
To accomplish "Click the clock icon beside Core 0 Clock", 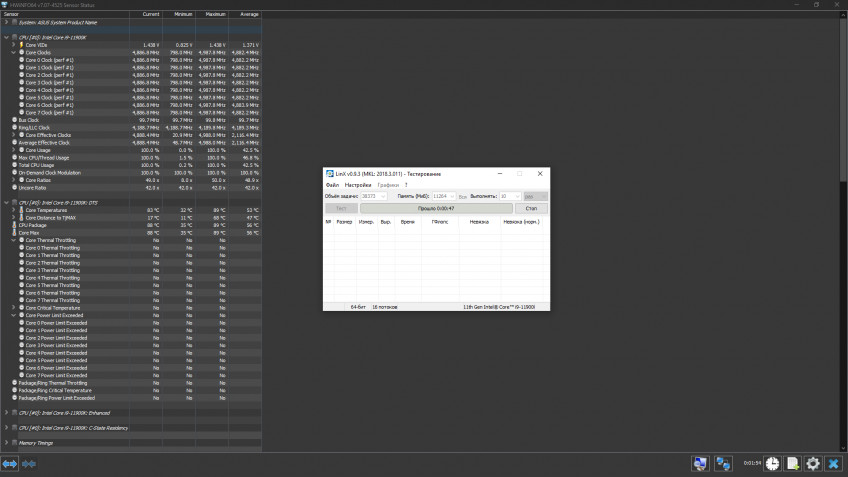I will tap(22, 60).
